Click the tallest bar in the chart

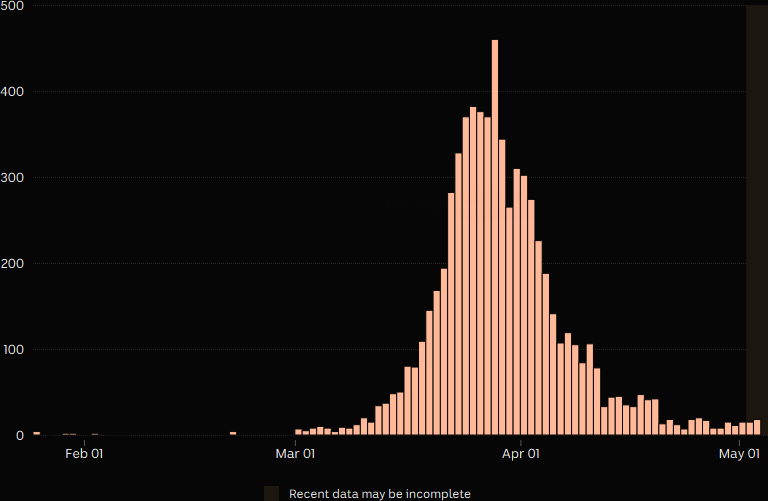tap(495, 238)
